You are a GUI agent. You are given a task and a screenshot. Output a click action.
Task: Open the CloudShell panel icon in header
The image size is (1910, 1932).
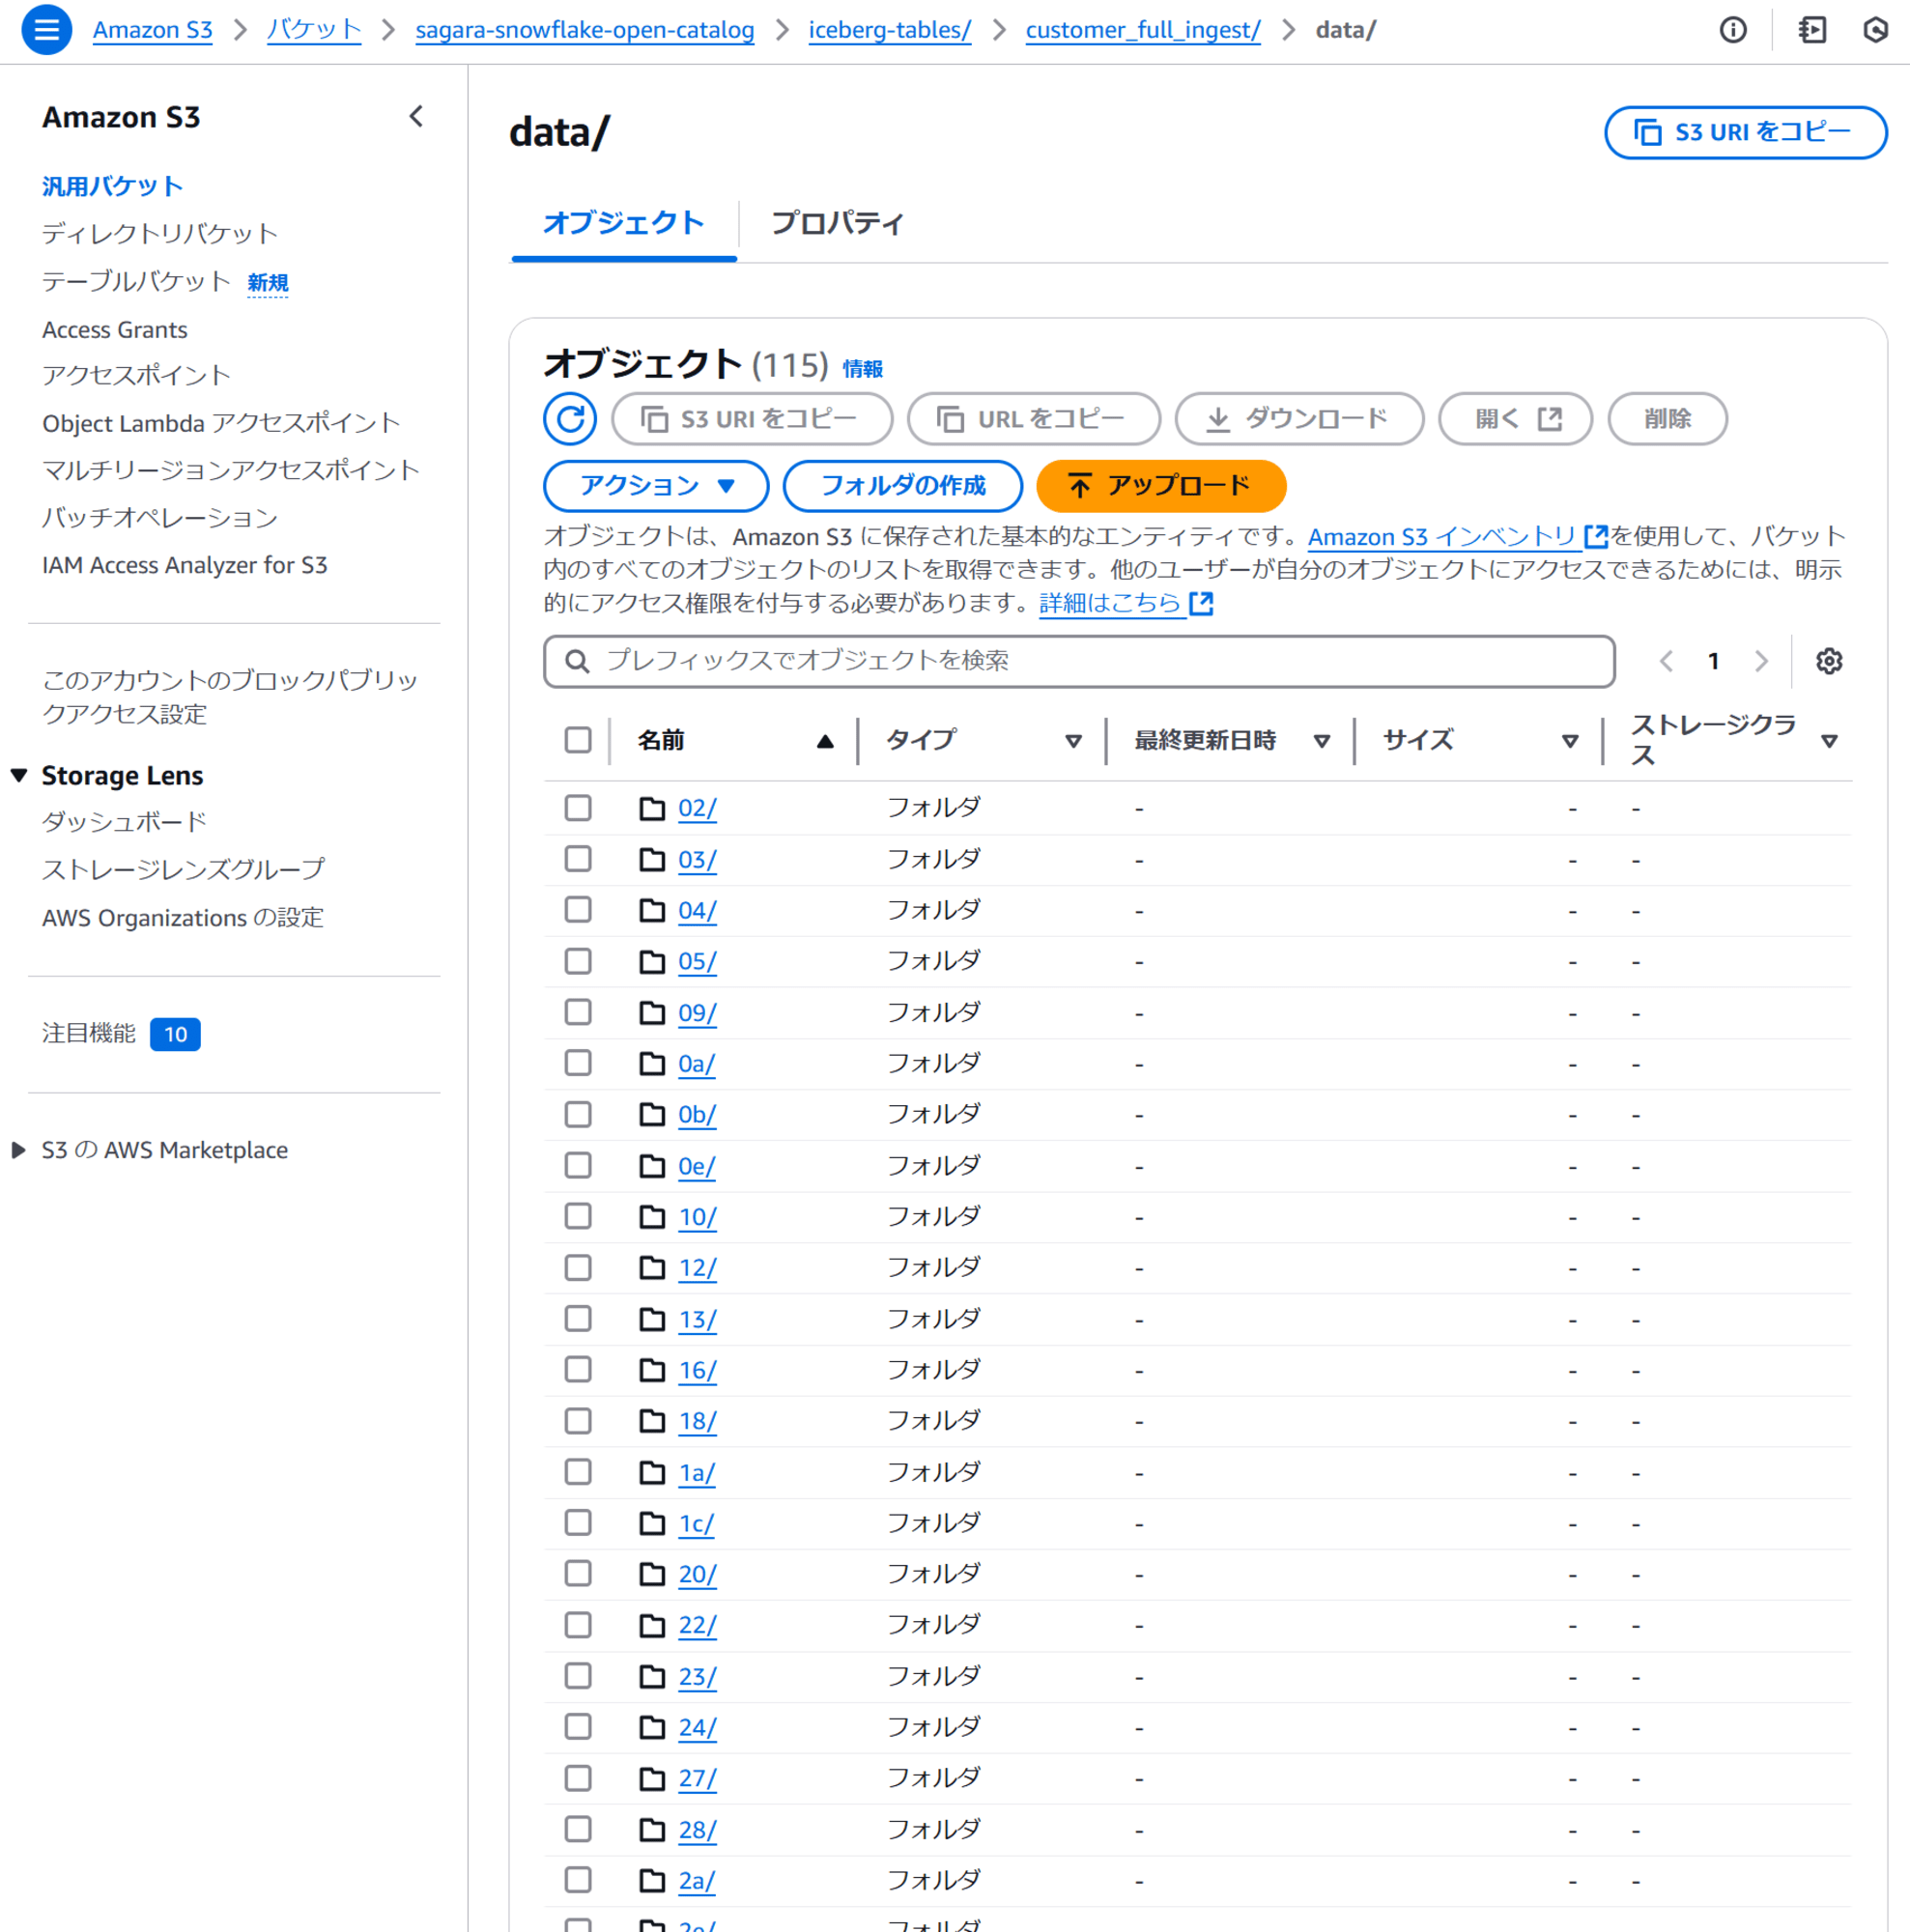(x=1812, y=30)
